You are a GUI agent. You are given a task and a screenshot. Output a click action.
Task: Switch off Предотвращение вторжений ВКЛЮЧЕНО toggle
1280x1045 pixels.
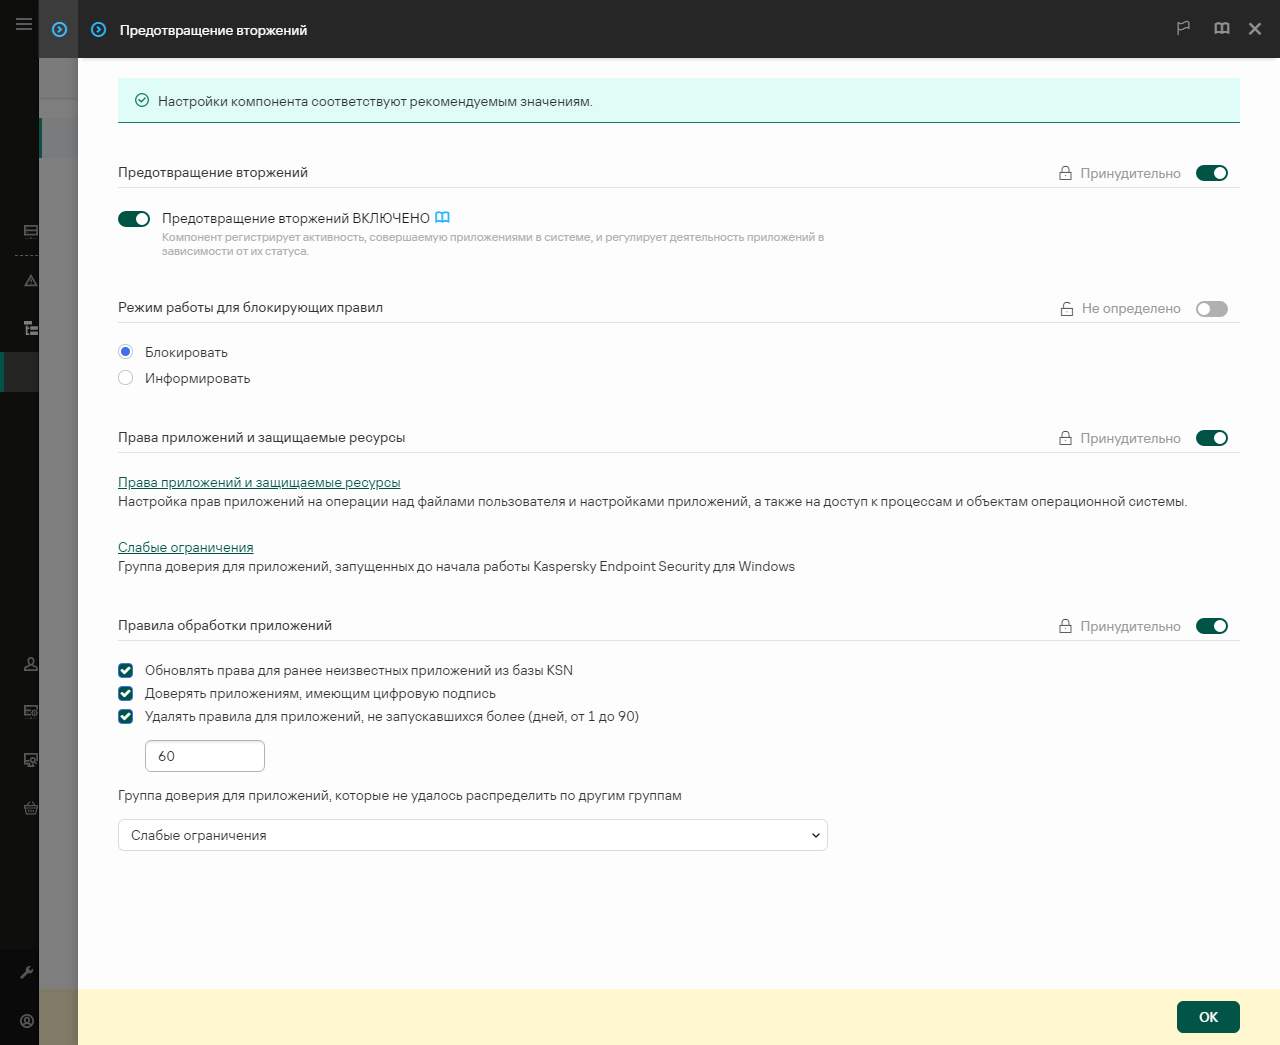pyautogui.click(x=134, y=219)
